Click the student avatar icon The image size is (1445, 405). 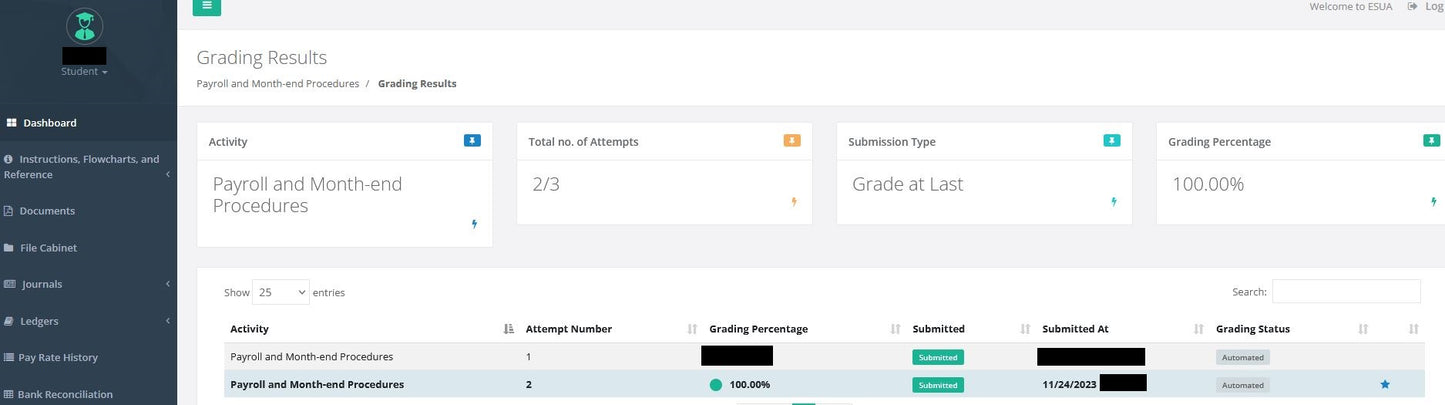point(84,25)
